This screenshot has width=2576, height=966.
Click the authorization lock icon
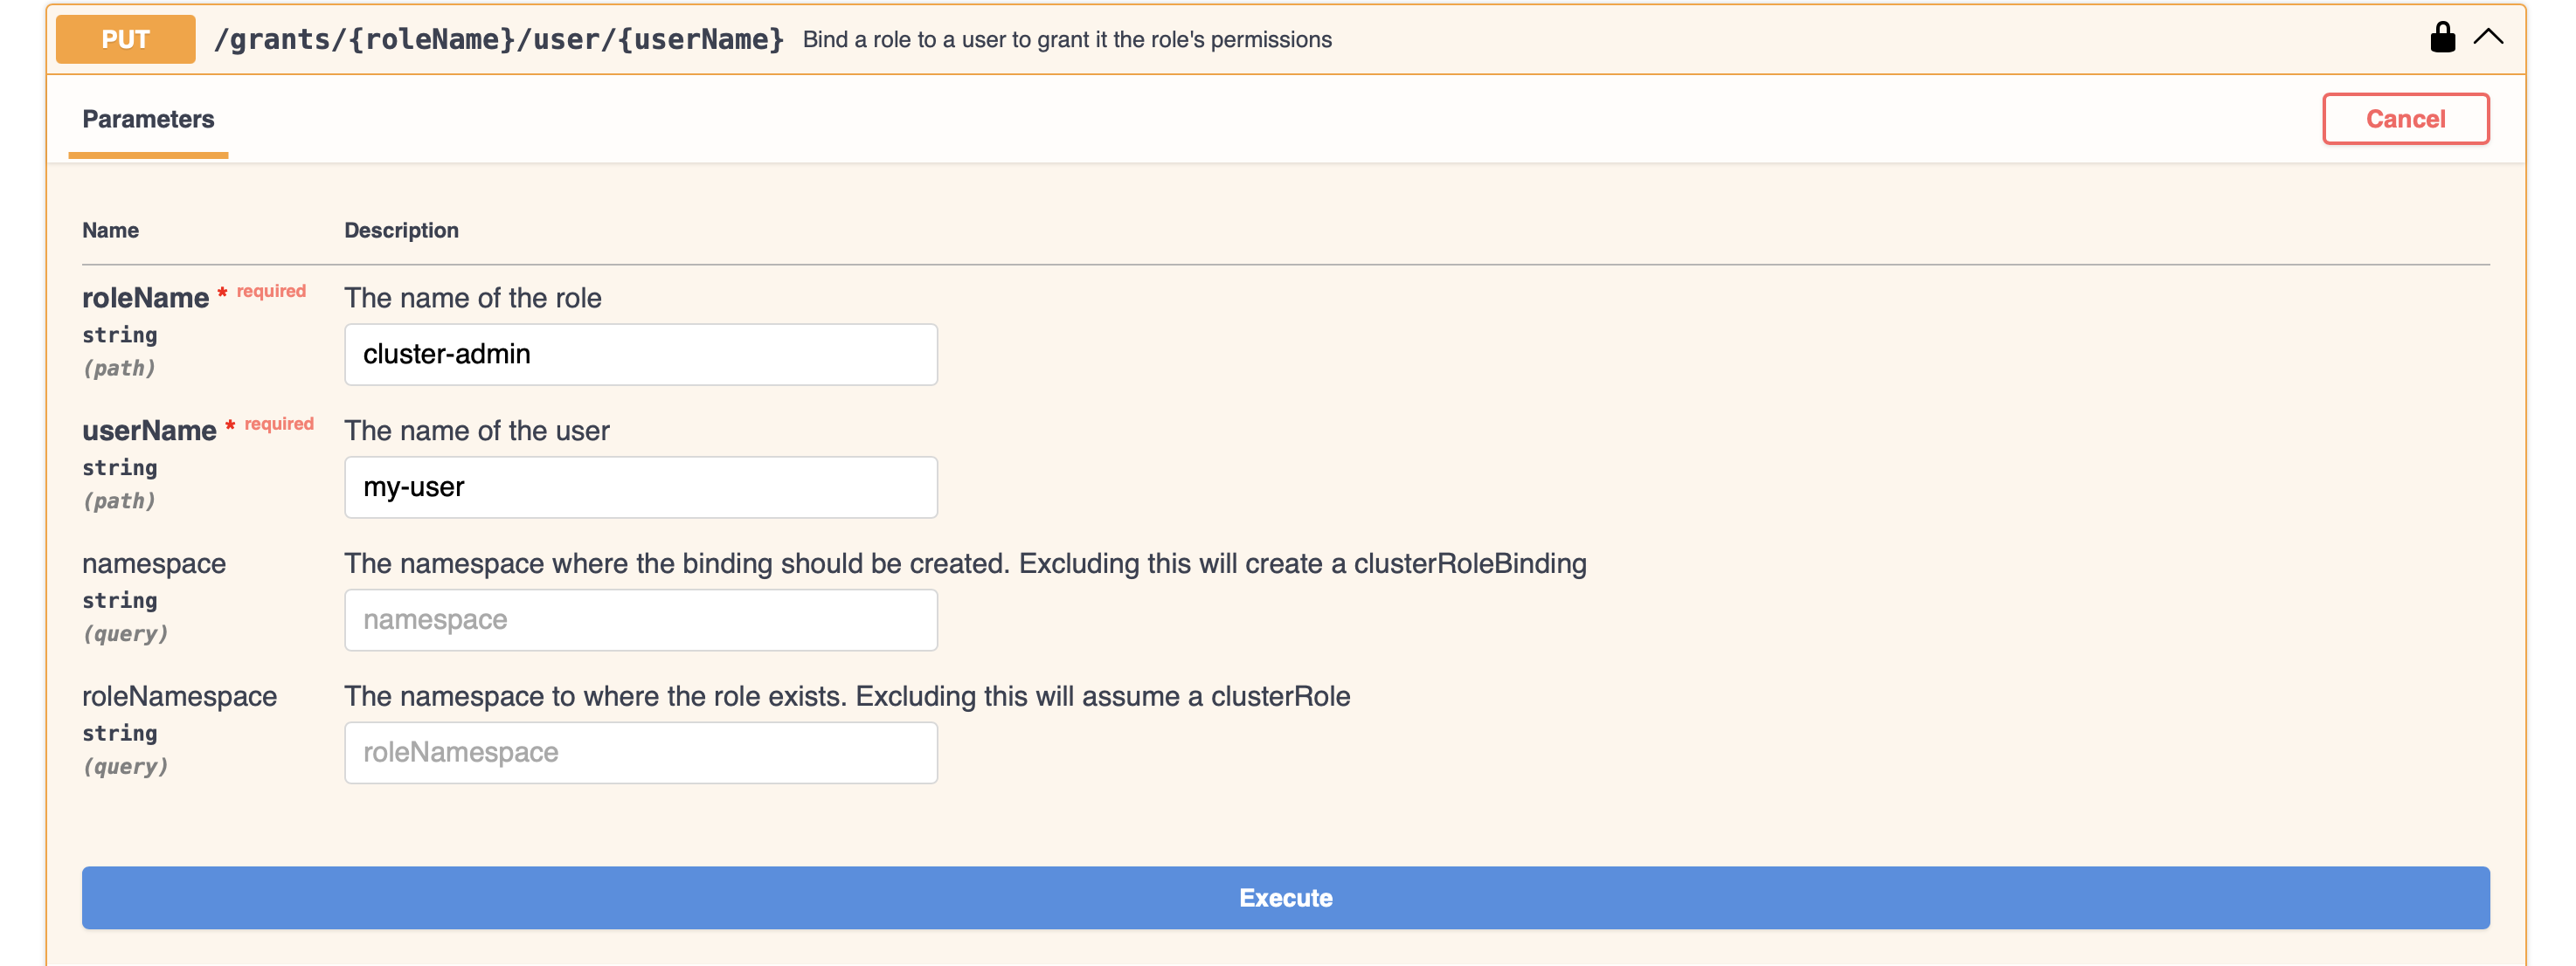pyautogui.click(x=2442, y=38)
